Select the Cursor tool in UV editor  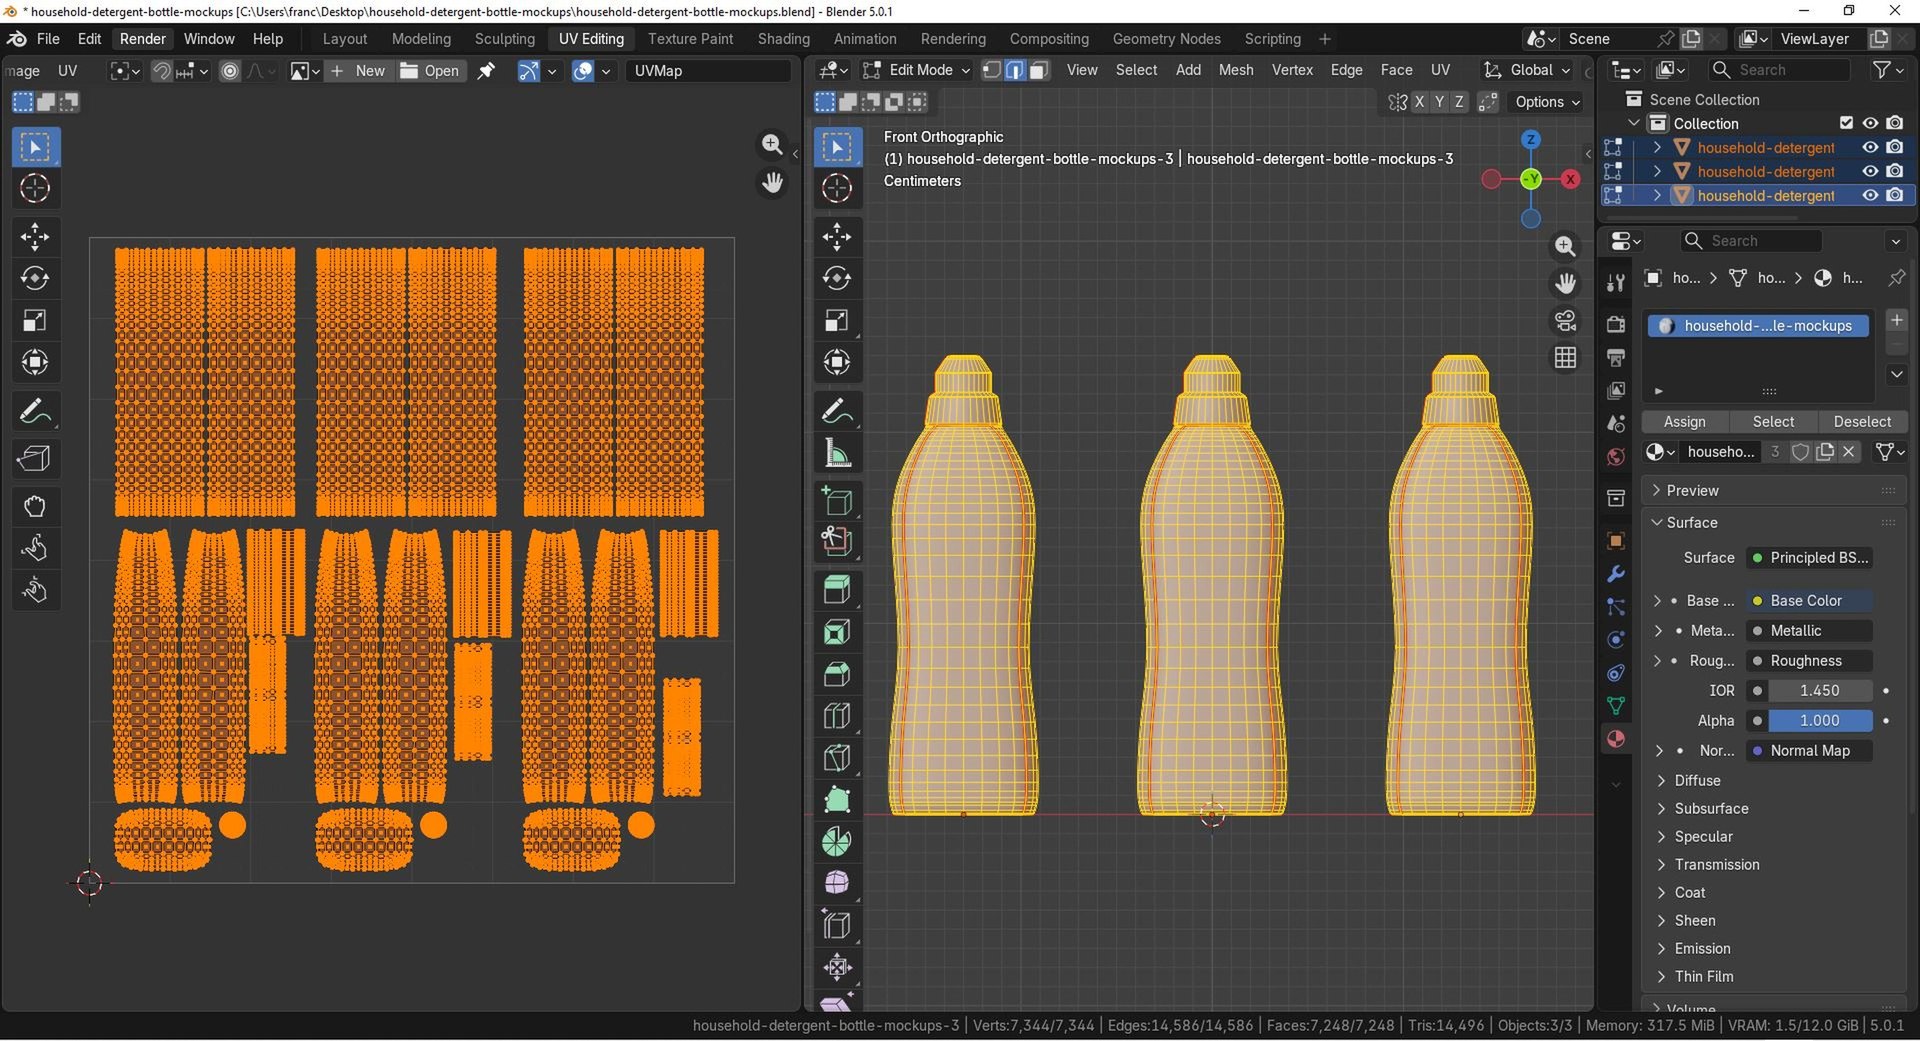pyautogui.click(x=35, y=188)
